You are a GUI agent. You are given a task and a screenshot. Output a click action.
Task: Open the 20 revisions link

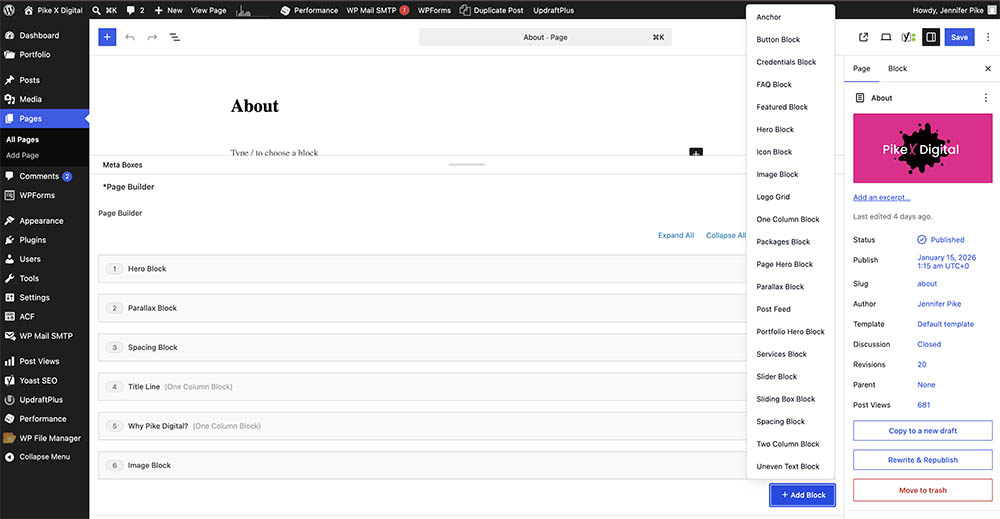(922, 365)
